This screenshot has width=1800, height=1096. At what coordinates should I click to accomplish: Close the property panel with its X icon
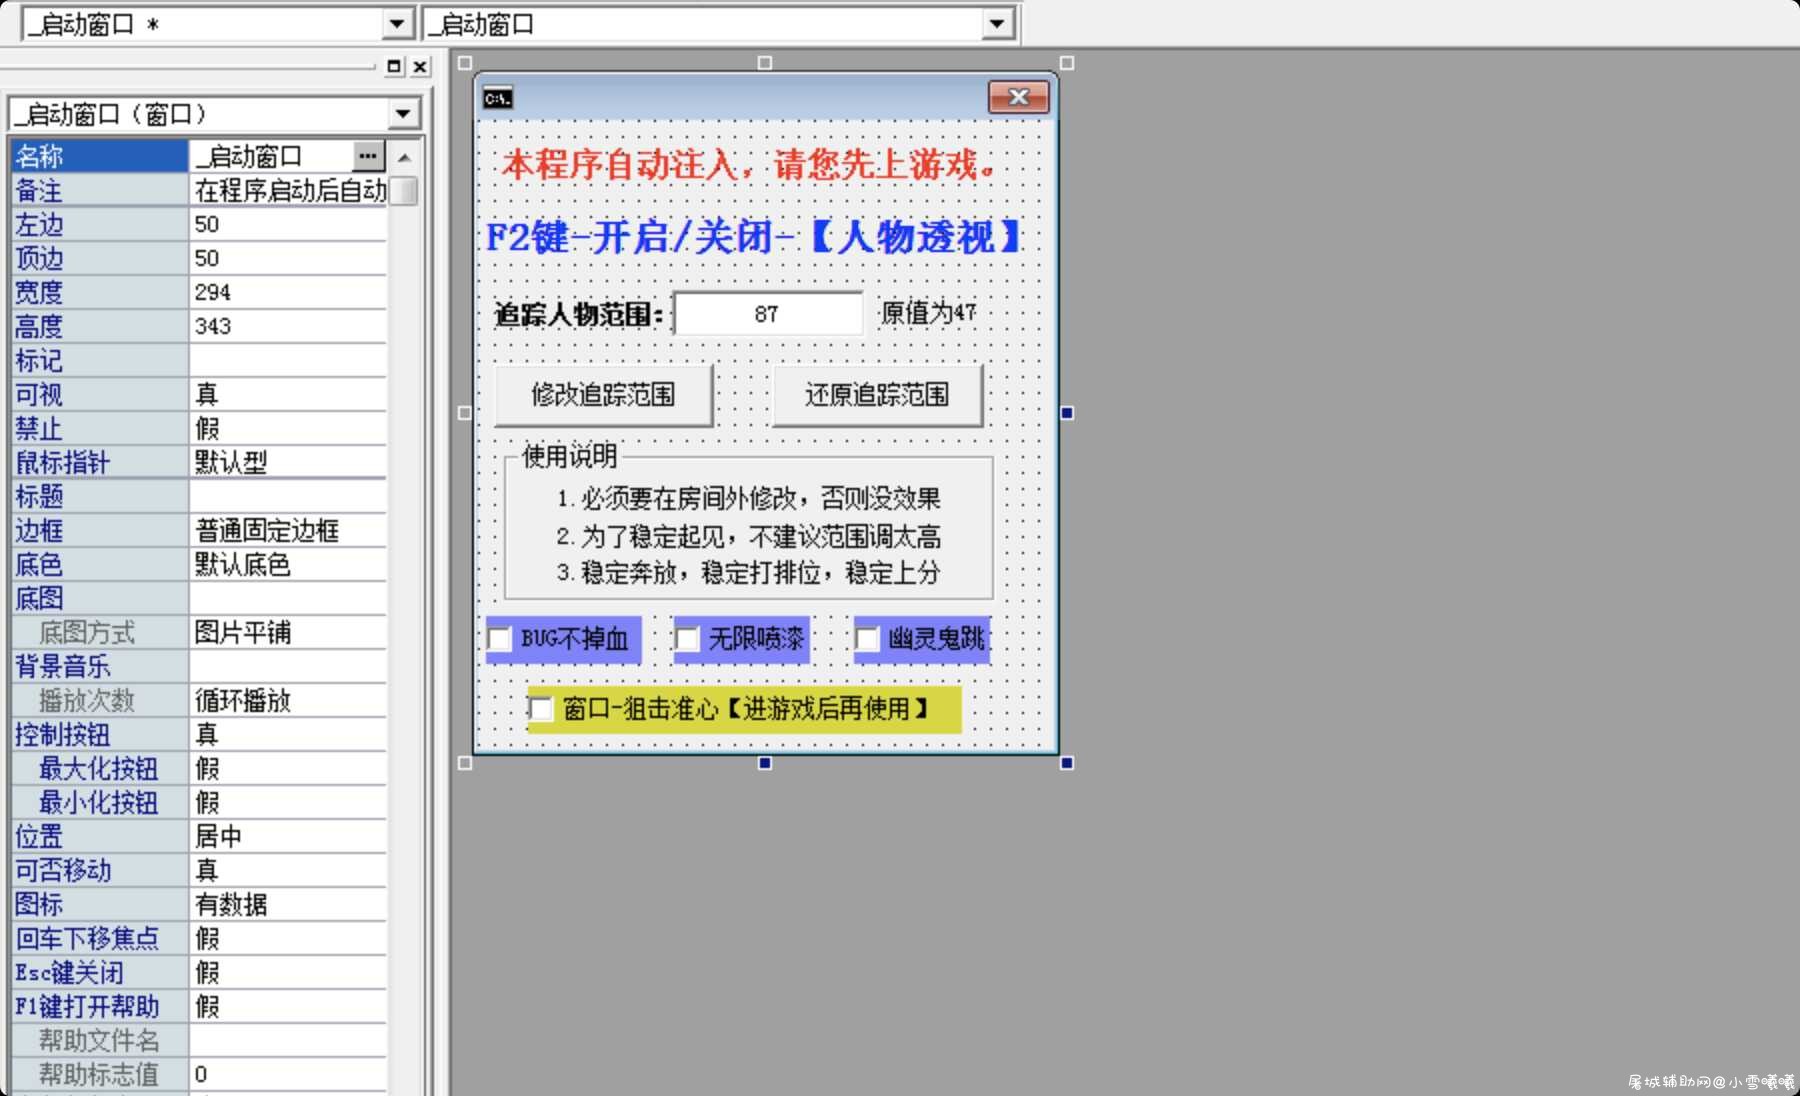click(x=420, y=66)
